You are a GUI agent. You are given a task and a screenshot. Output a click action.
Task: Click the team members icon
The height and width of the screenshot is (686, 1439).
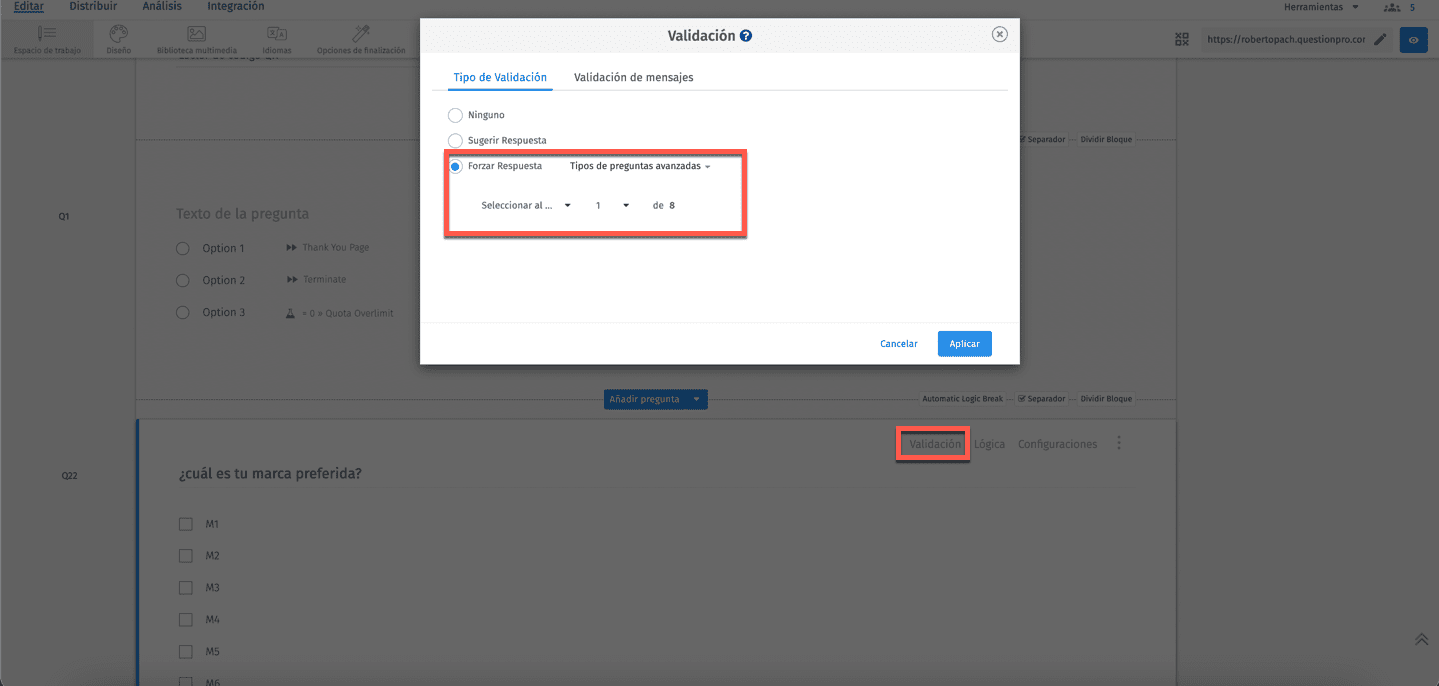[1392, 7]
